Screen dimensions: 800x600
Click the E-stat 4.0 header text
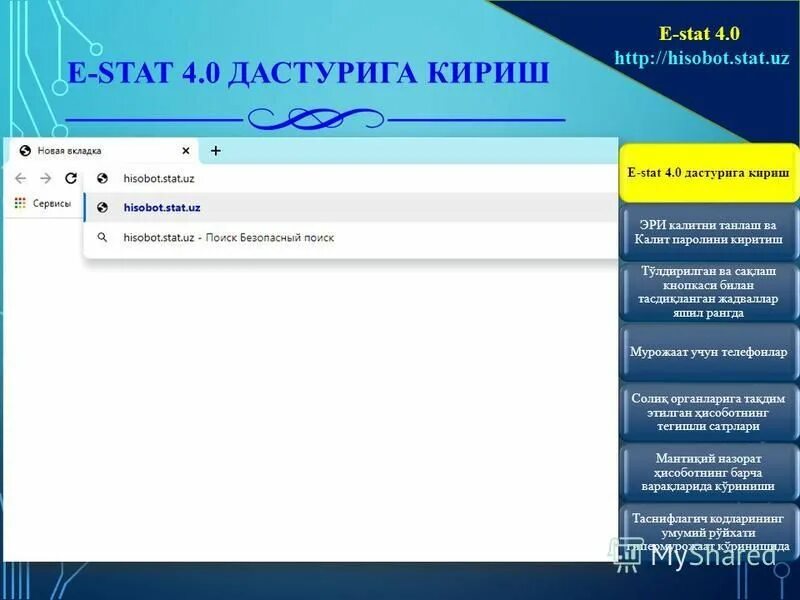[699, 33]
